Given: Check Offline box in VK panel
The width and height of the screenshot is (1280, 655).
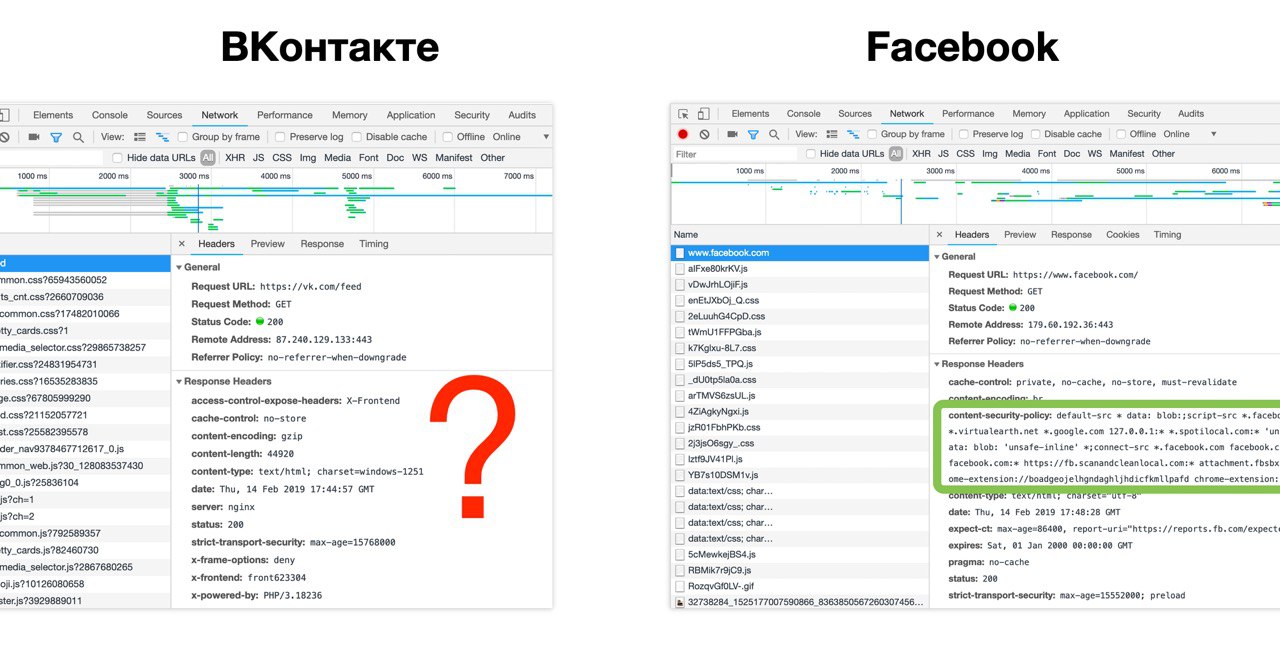Looking at the screenshot, I should pyautogui.click(x=448, y=137).
